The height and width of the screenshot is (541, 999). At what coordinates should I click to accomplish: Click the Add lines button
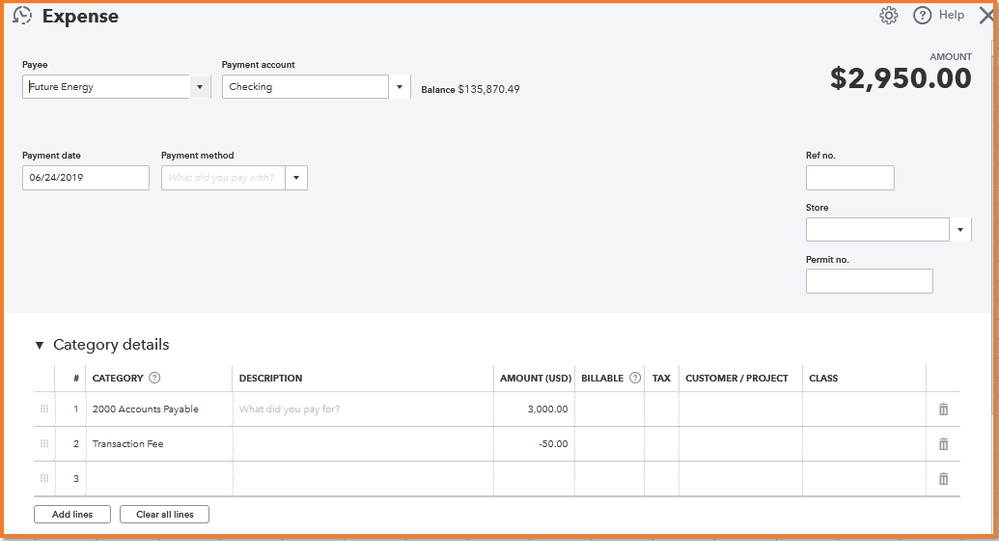[72, 514]
